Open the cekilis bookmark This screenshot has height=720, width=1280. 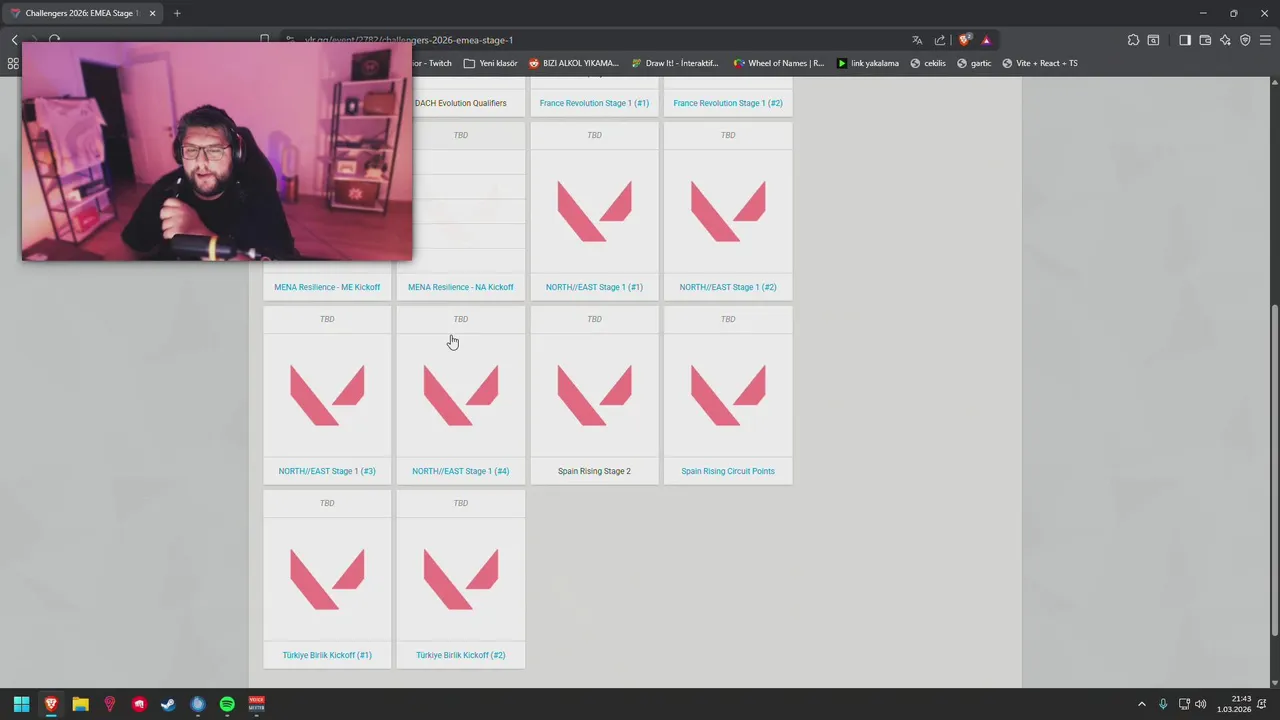928,63
